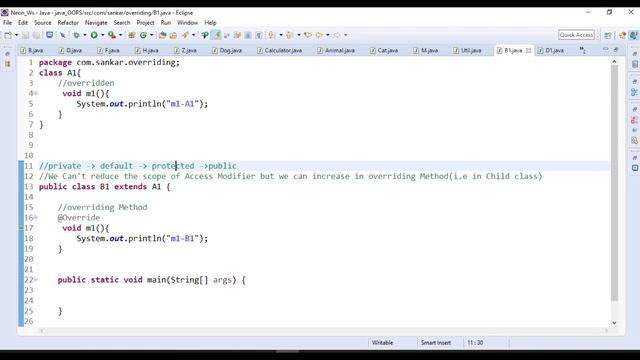The width and height of the screenshot is (640, 360).
Task: Open the Navigate menu
Action: (96, 23)
